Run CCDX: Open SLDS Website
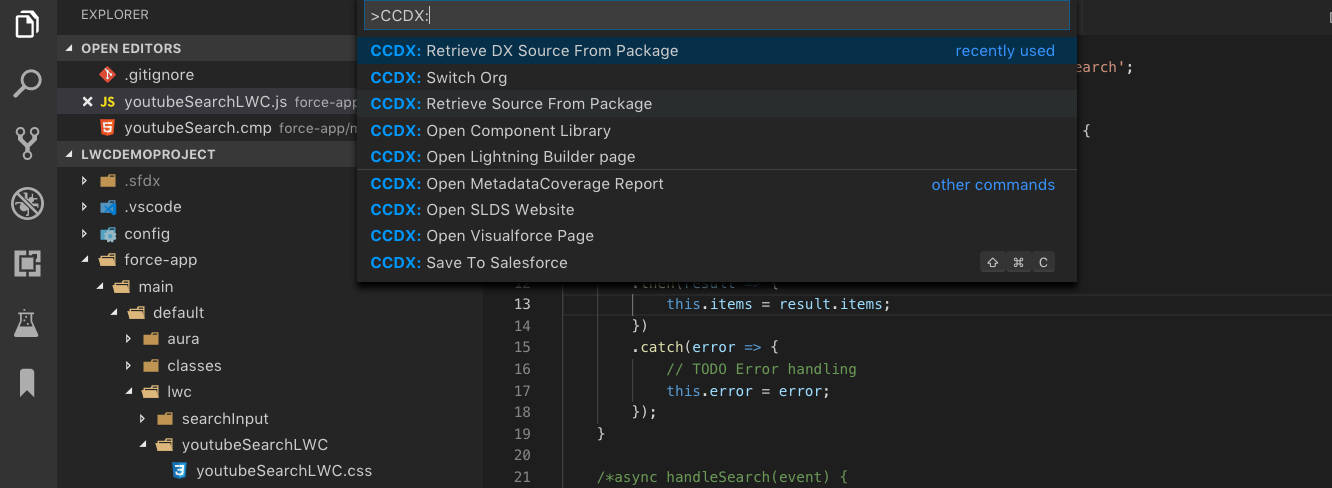 click(x=716, y=210)
